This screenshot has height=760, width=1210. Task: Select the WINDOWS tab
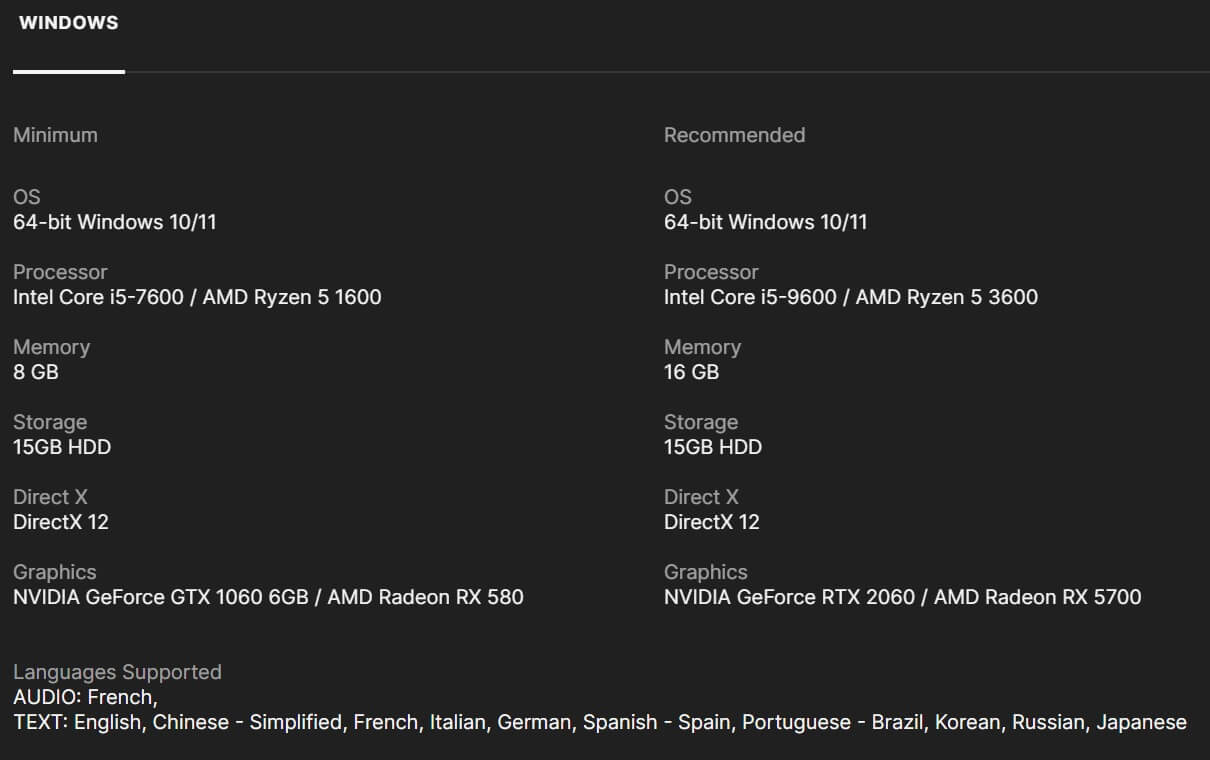(x=68, y=23)
